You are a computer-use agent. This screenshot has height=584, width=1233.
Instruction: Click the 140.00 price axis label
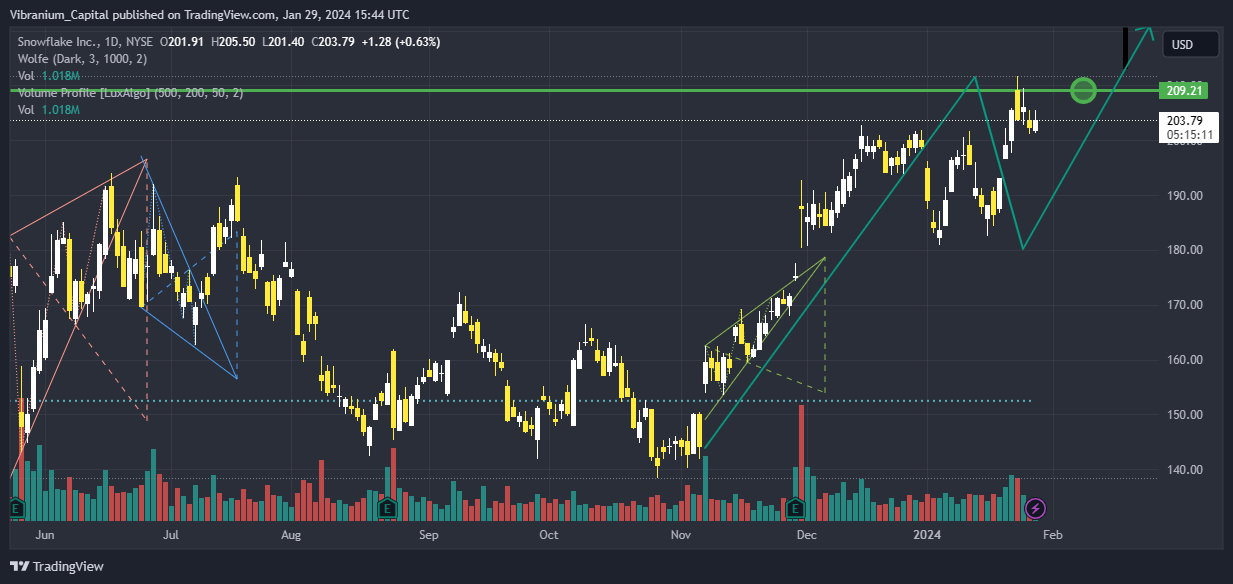pos(1183,470)
